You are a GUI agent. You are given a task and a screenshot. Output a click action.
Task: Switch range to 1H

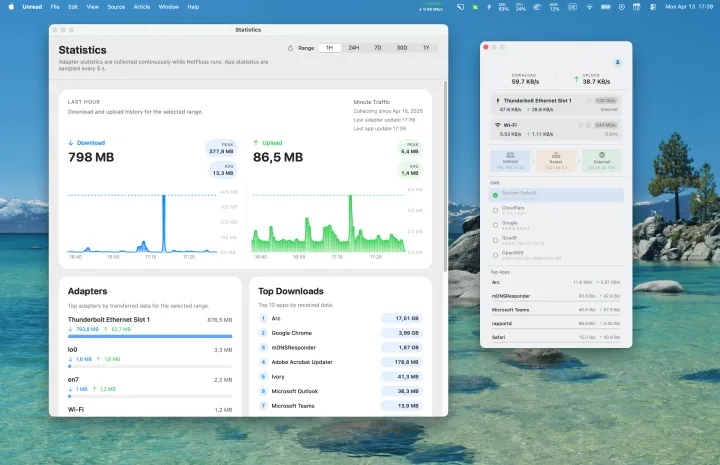click(x=329, y=48)
